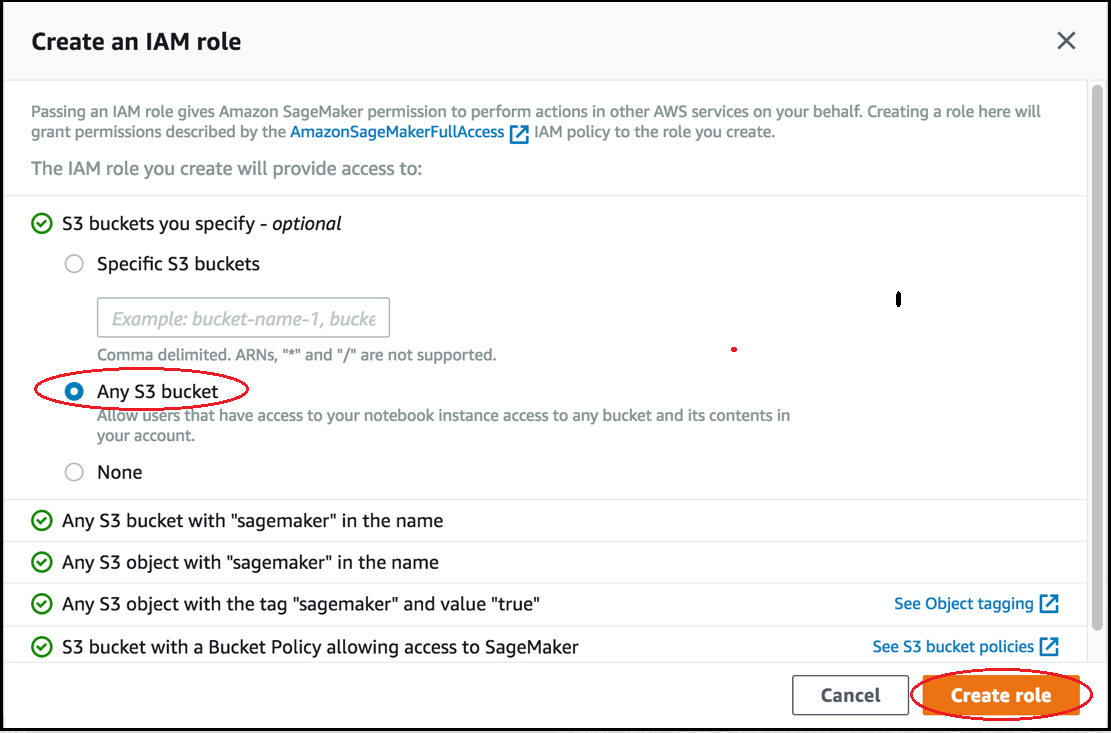
Task: Click the Cancel button
Action: click(x=850, y=695)
